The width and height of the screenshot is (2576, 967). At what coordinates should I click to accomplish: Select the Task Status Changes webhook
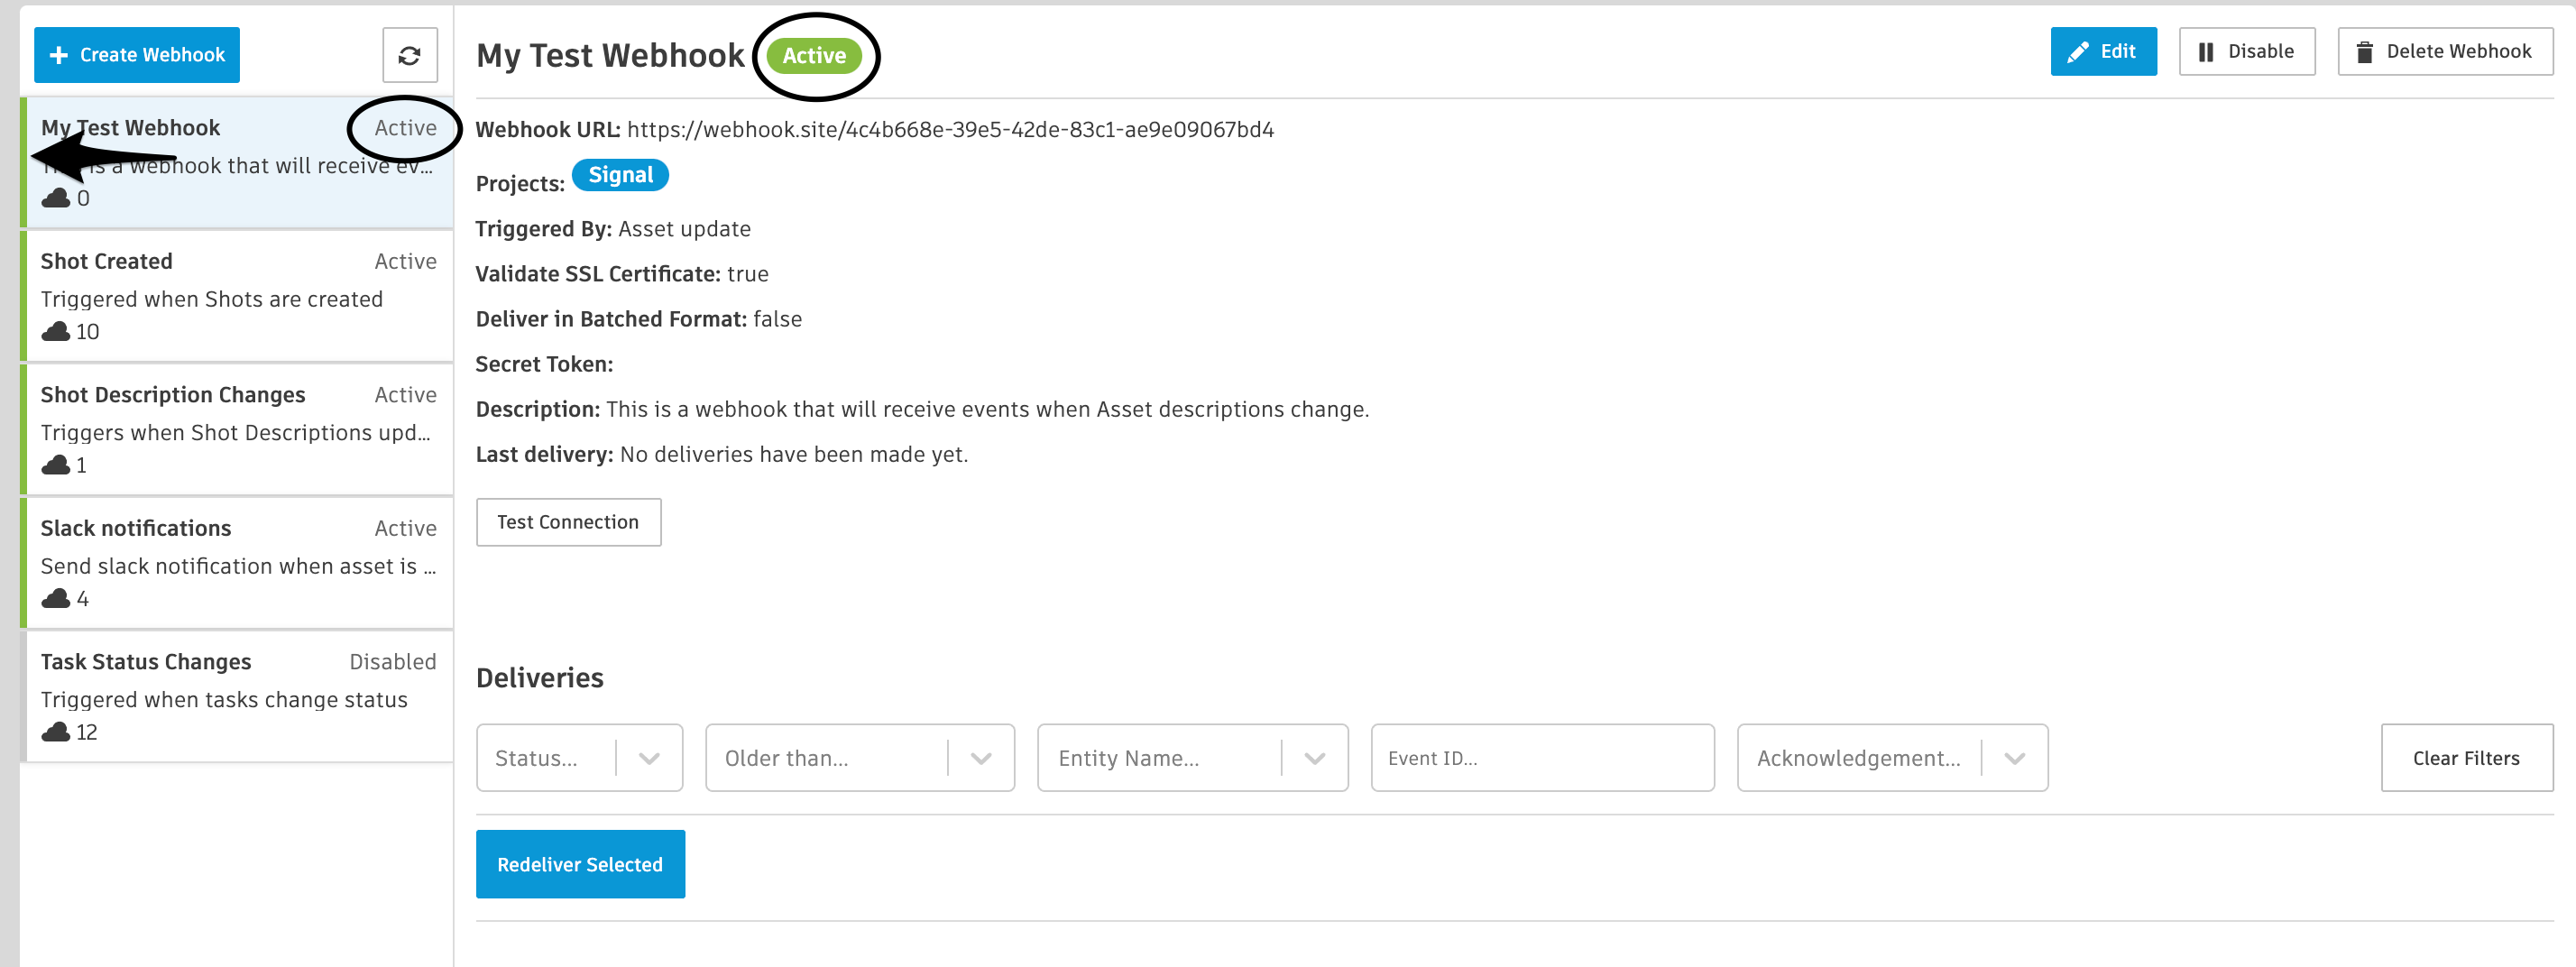tap(238, 696)
